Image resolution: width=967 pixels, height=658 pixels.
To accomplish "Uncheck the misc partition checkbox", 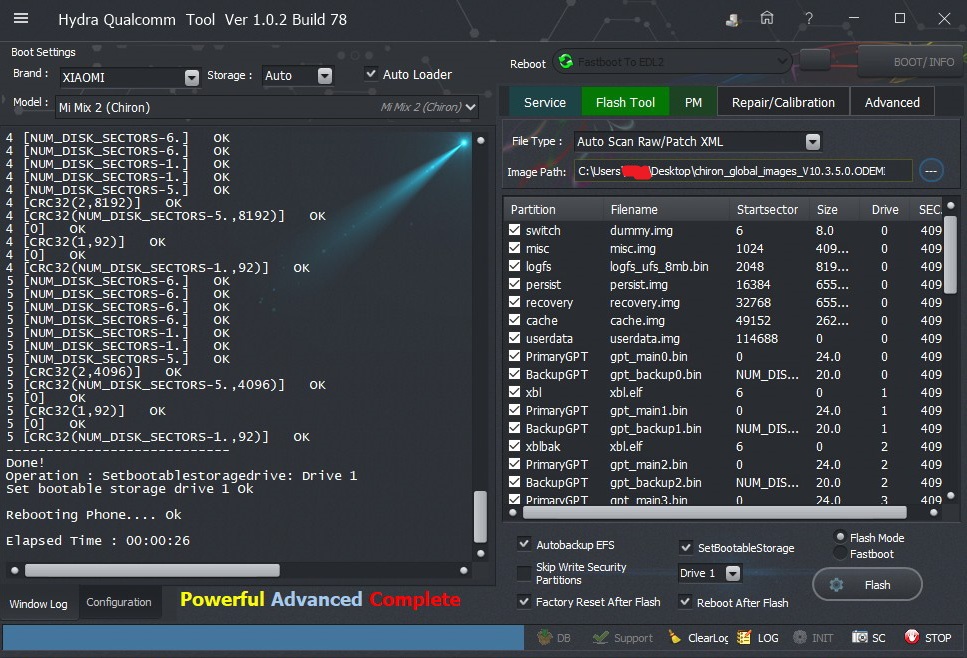I will point(514,247).
